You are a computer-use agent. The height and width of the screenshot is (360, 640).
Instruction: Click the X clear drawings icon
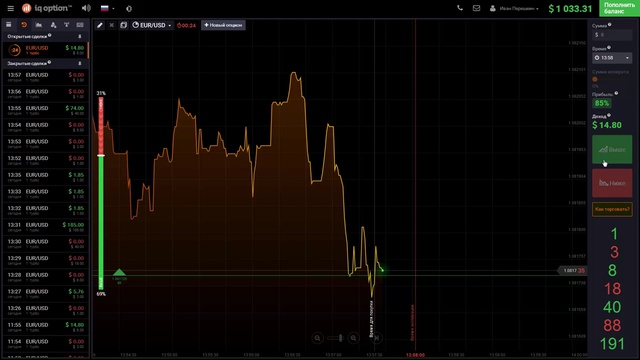[111, 25]
